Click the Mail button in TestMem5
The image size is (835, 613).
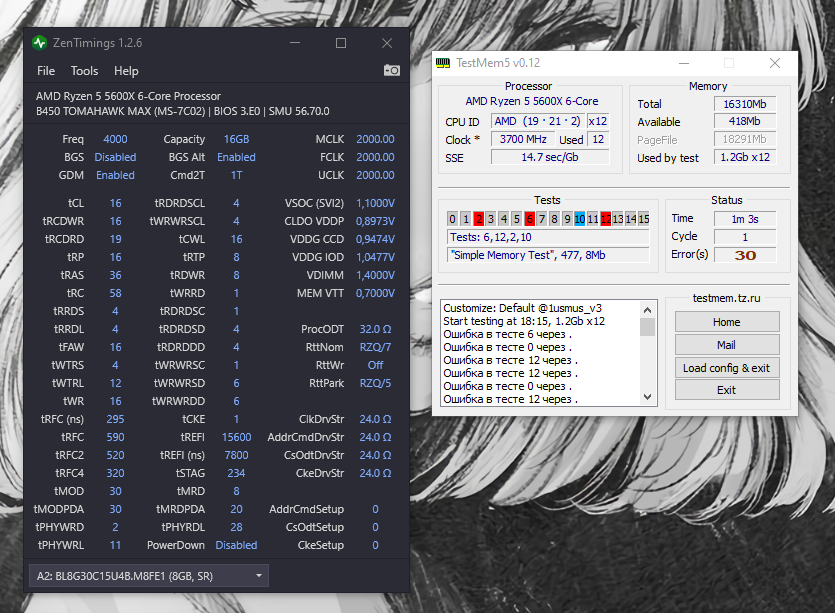[727, 345]
